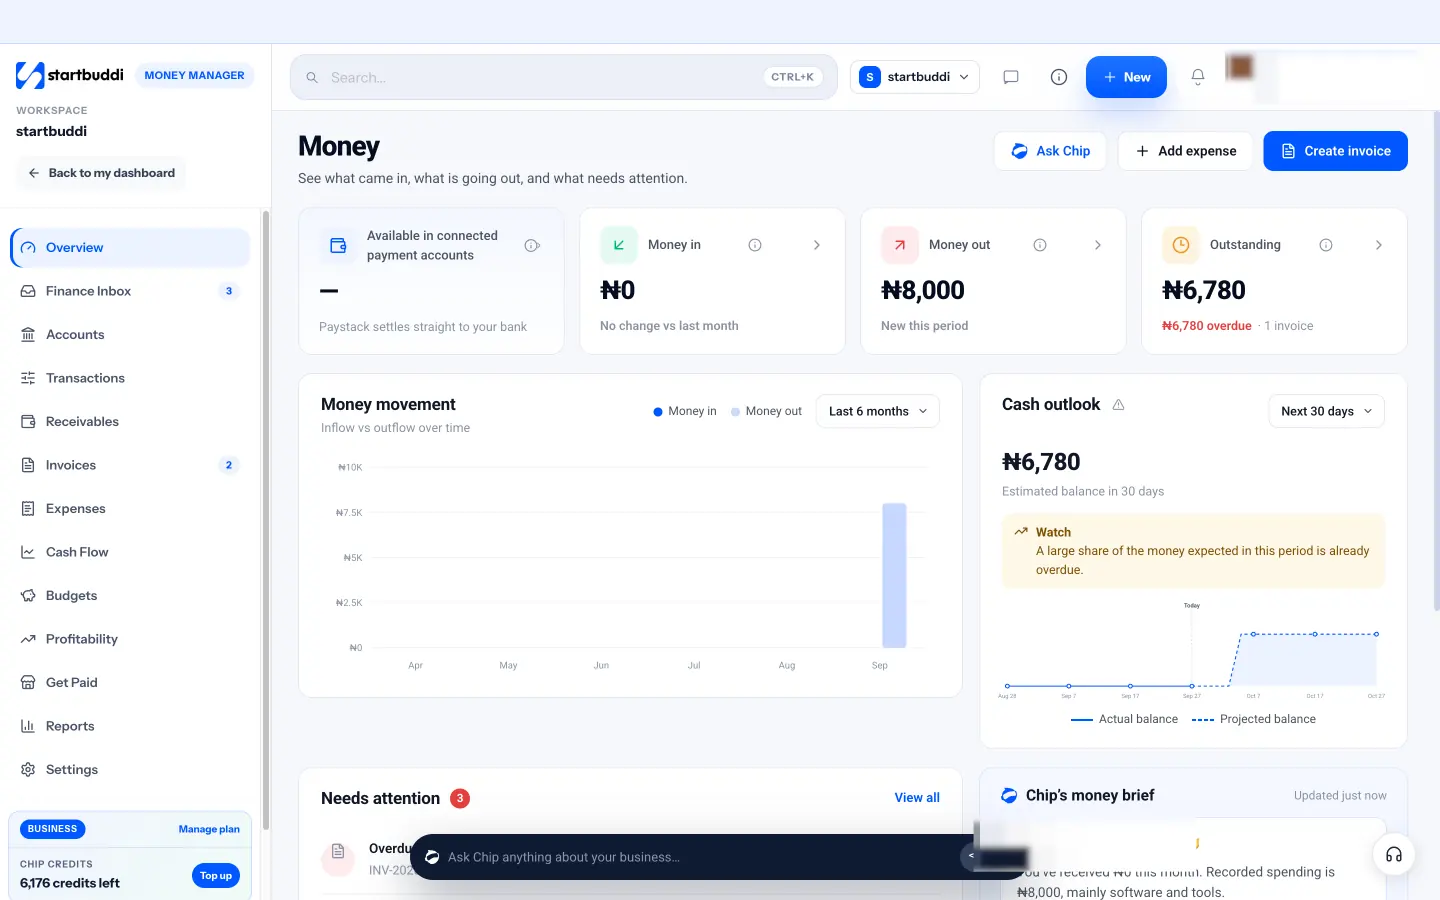Select Overview in the sidebar
The image size is (1440, 900).
click(130, 248)
